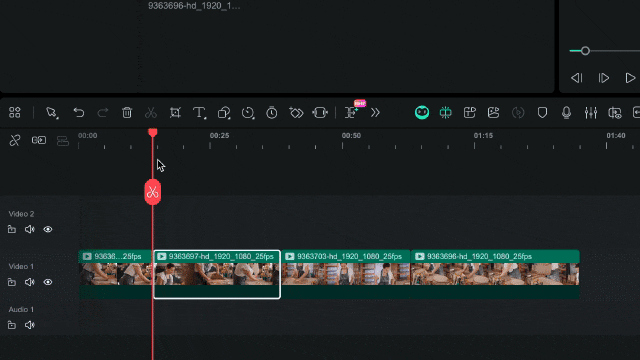Toggle the link/unlink clips icon
The width and height of the screenshot is (640, 360).
[x=15, y=140]
